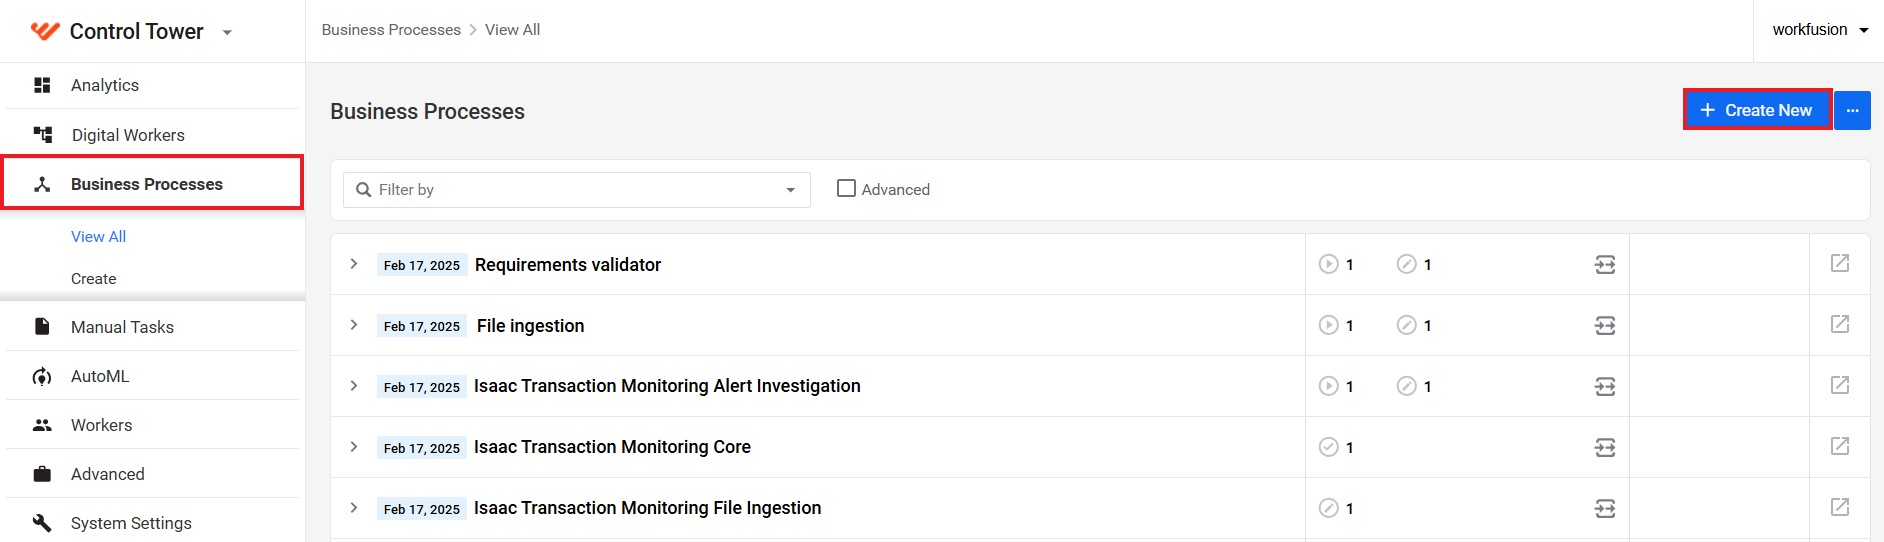Viewport: 1884px width, 542px height.
Task: Open Isaac Transaction Monitoring Core external icon
Action: point(1839,446)
